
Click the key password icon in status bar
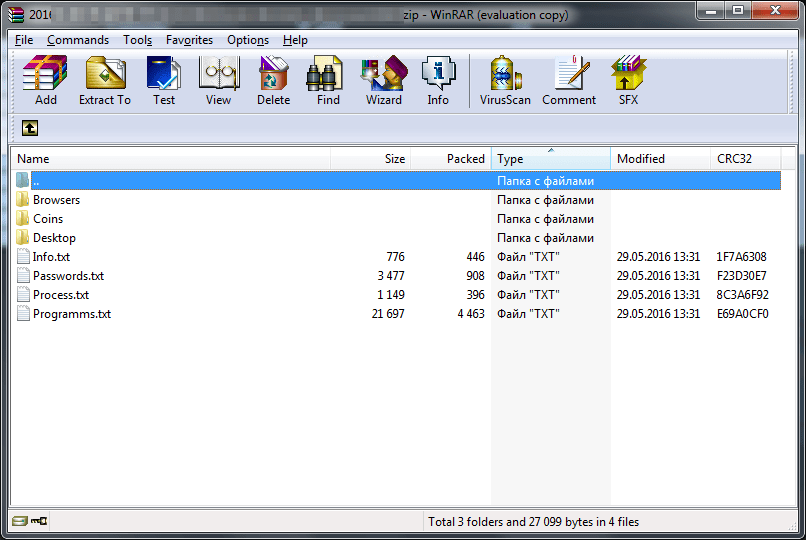point(39,521)
